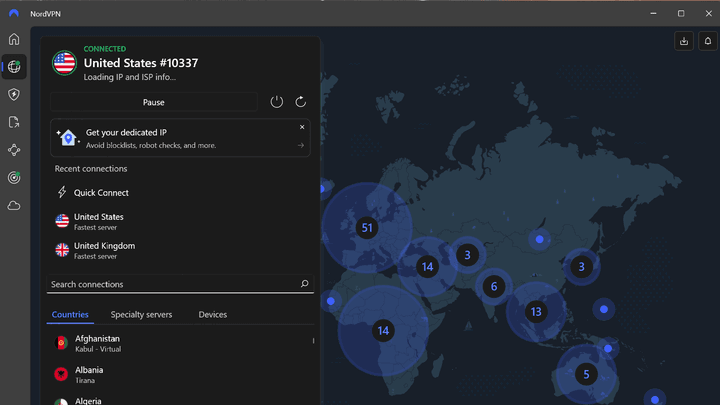720x405 pixels.
Task: Switch to Specialty servers tab
Action: tap(141, 315)
